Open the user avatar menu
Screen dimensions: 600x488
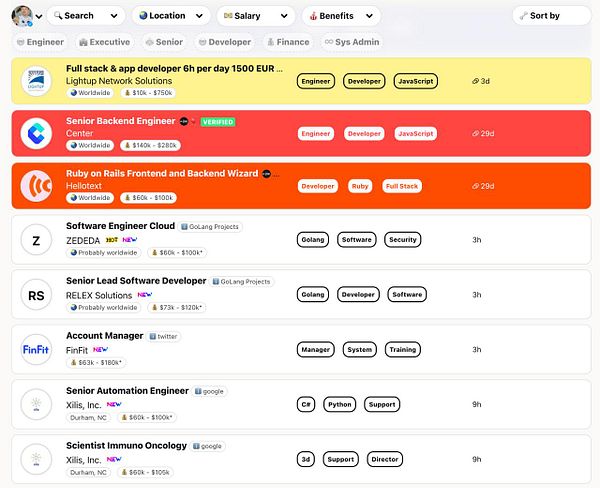coord(22,16)
